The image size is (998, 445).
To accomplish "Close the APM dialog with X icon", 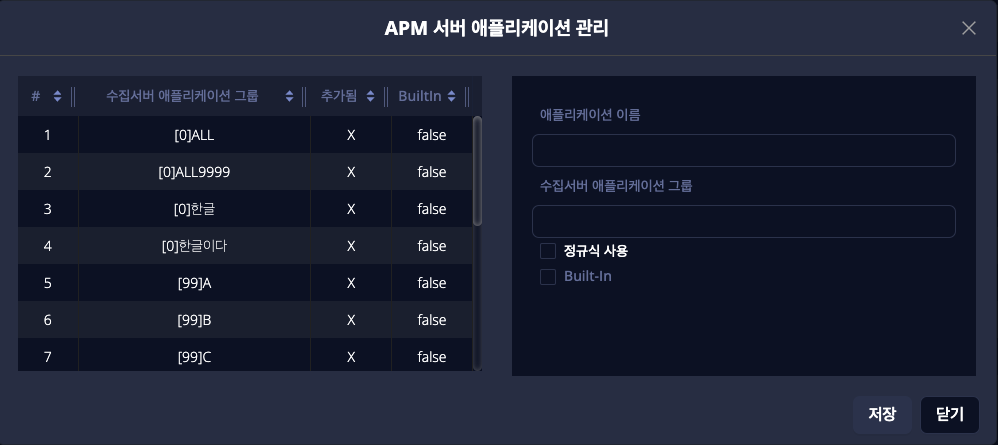I will 968,28.
